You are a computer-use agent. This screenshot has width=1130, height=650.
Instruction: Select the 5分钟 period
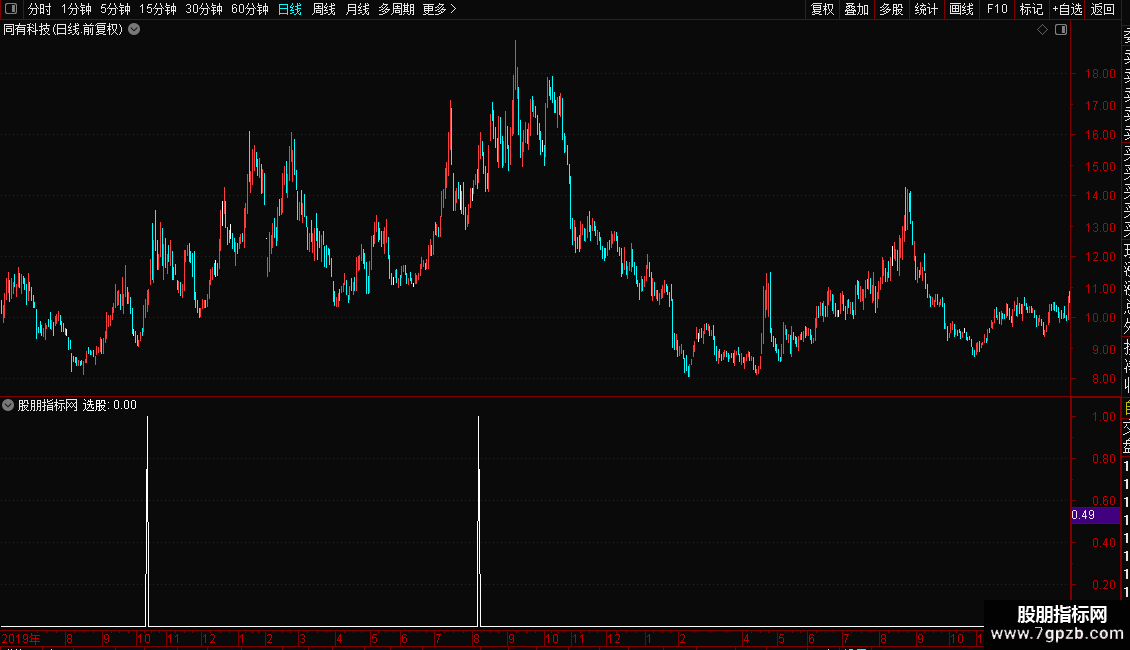pyautogui.click(x=115, y=9)
